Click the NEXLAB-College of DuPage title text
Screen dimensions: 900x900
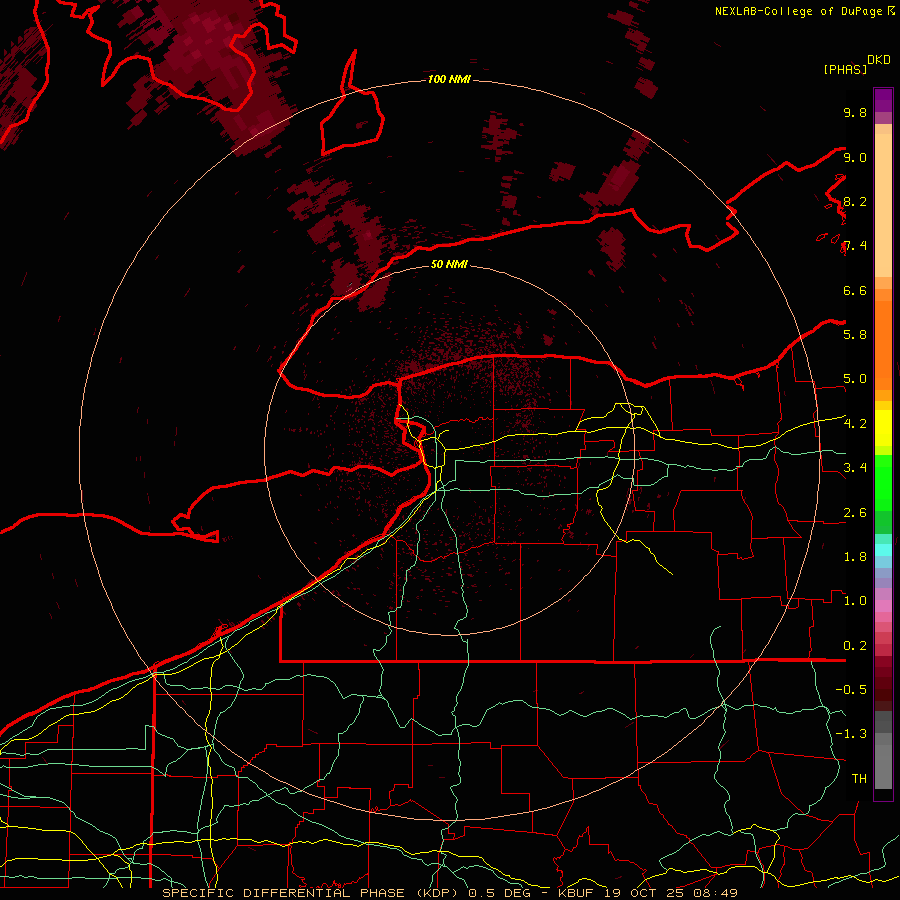point(799,11)
